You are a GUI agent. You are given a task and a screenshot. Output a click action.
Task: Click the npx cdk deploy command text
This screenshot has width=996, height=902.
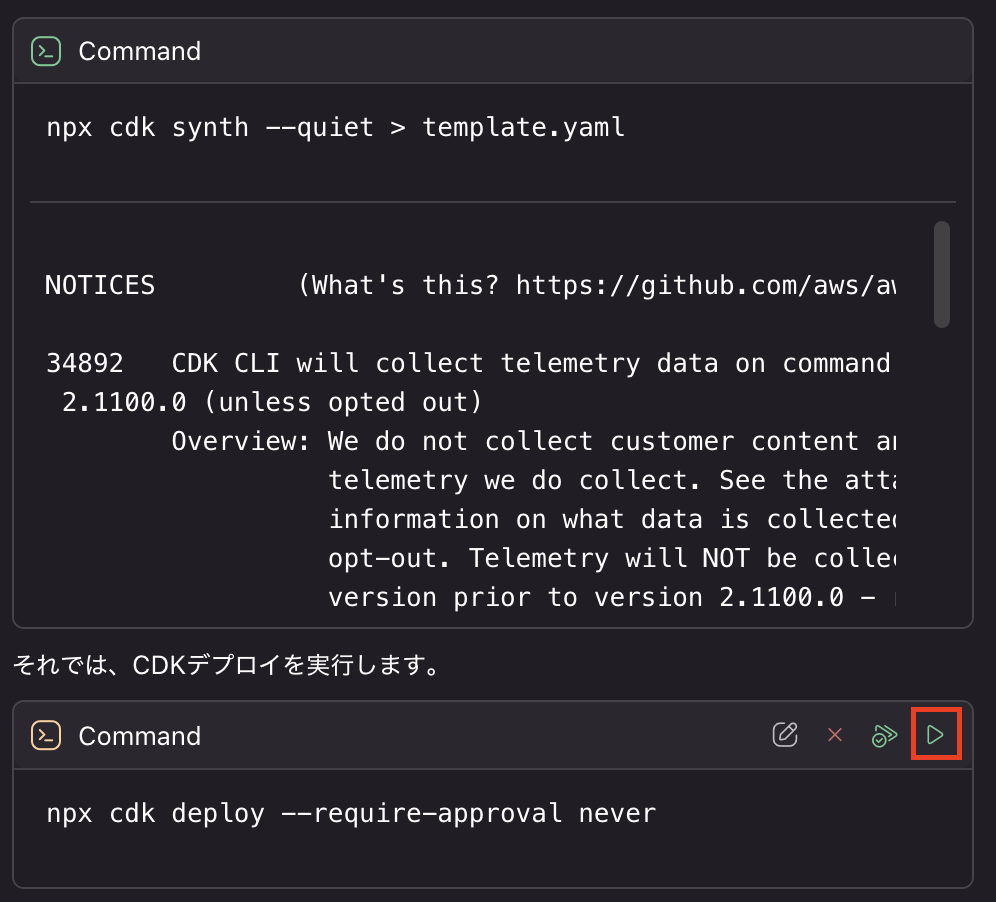click(x=351, y=813)
